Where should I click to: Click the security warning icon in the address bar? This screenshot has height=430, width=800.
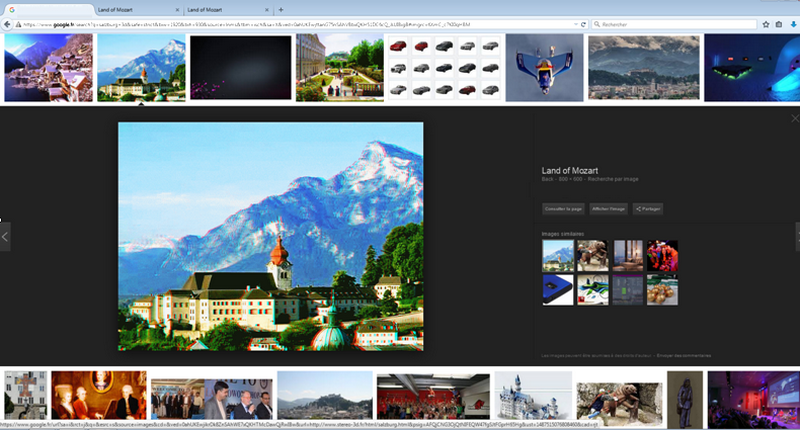18,24
